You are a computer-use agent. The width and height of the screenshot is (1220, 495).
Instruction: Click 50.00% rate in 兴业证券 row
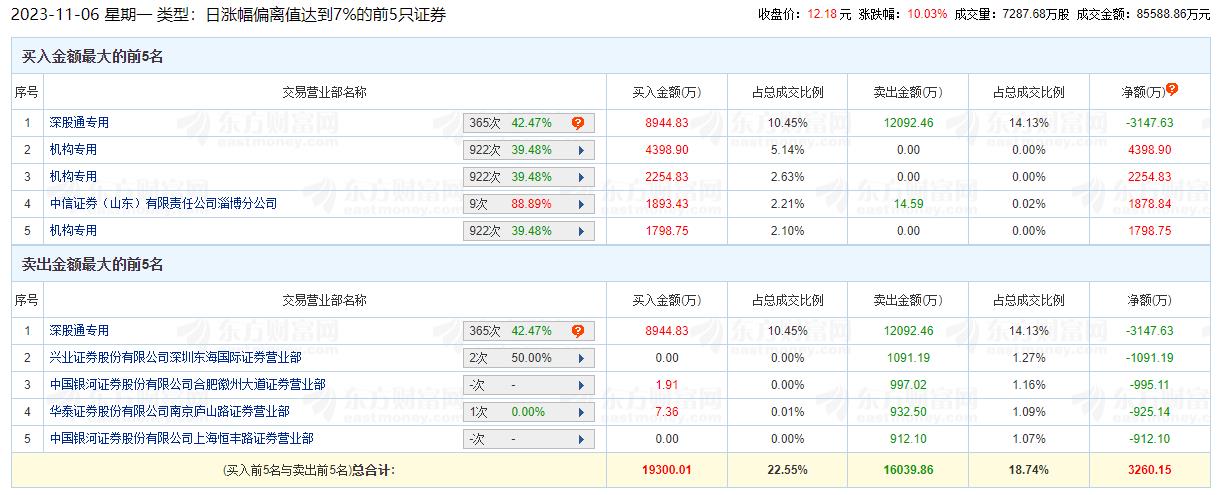click(x=532, y=358)
